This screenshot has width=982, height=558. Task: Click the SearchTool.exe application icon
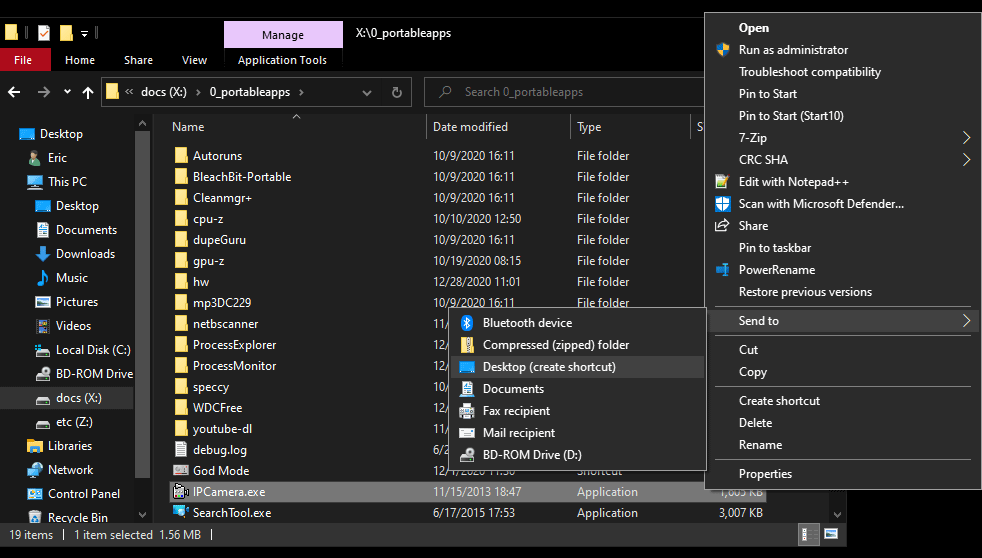(x=181, y=512)
